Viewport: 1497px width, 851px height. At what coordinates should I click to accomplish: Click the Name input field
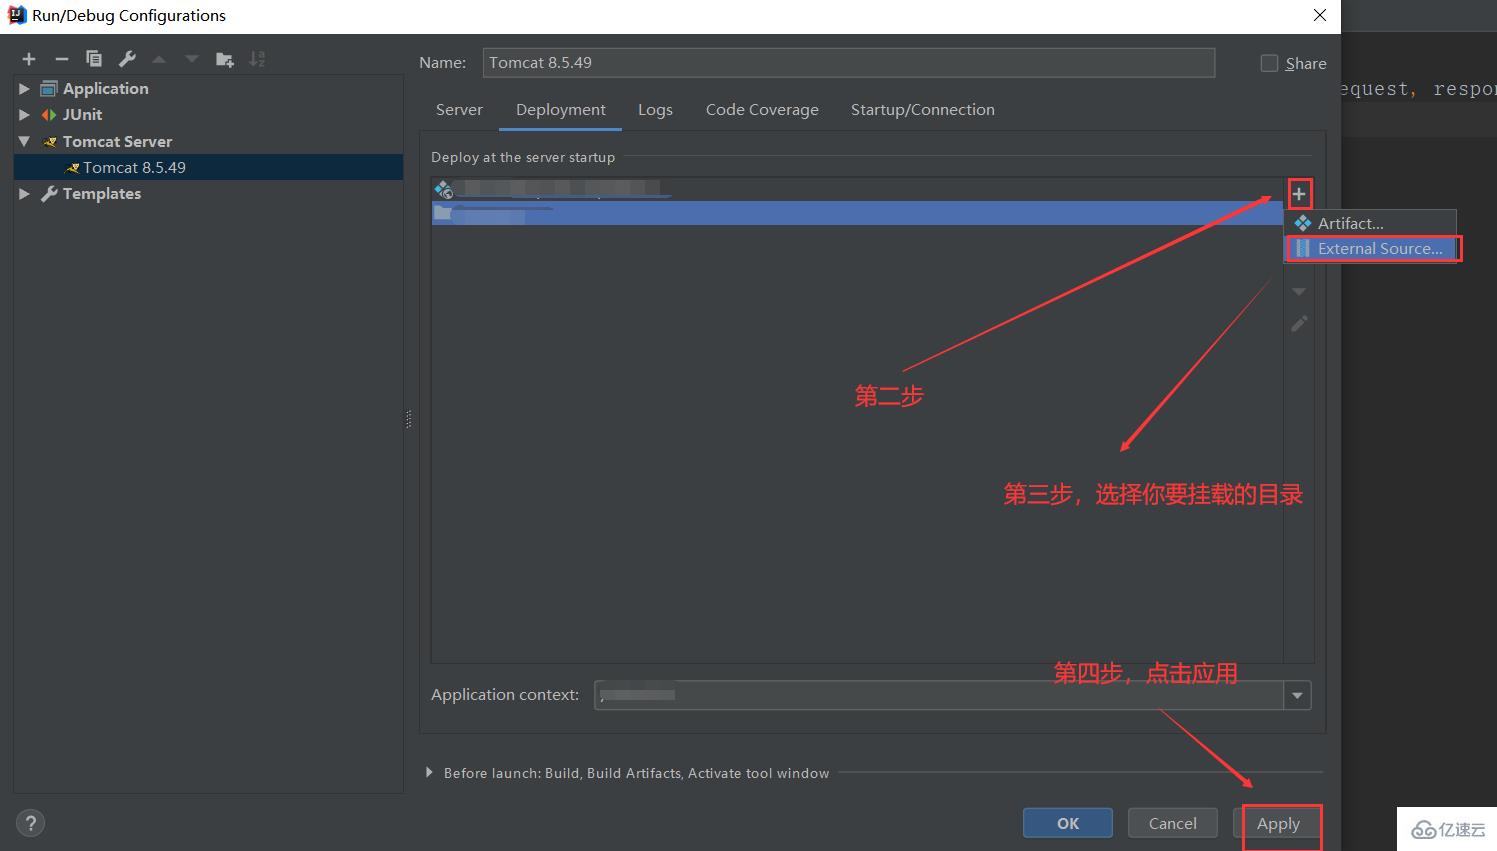(x=849, y=62)
